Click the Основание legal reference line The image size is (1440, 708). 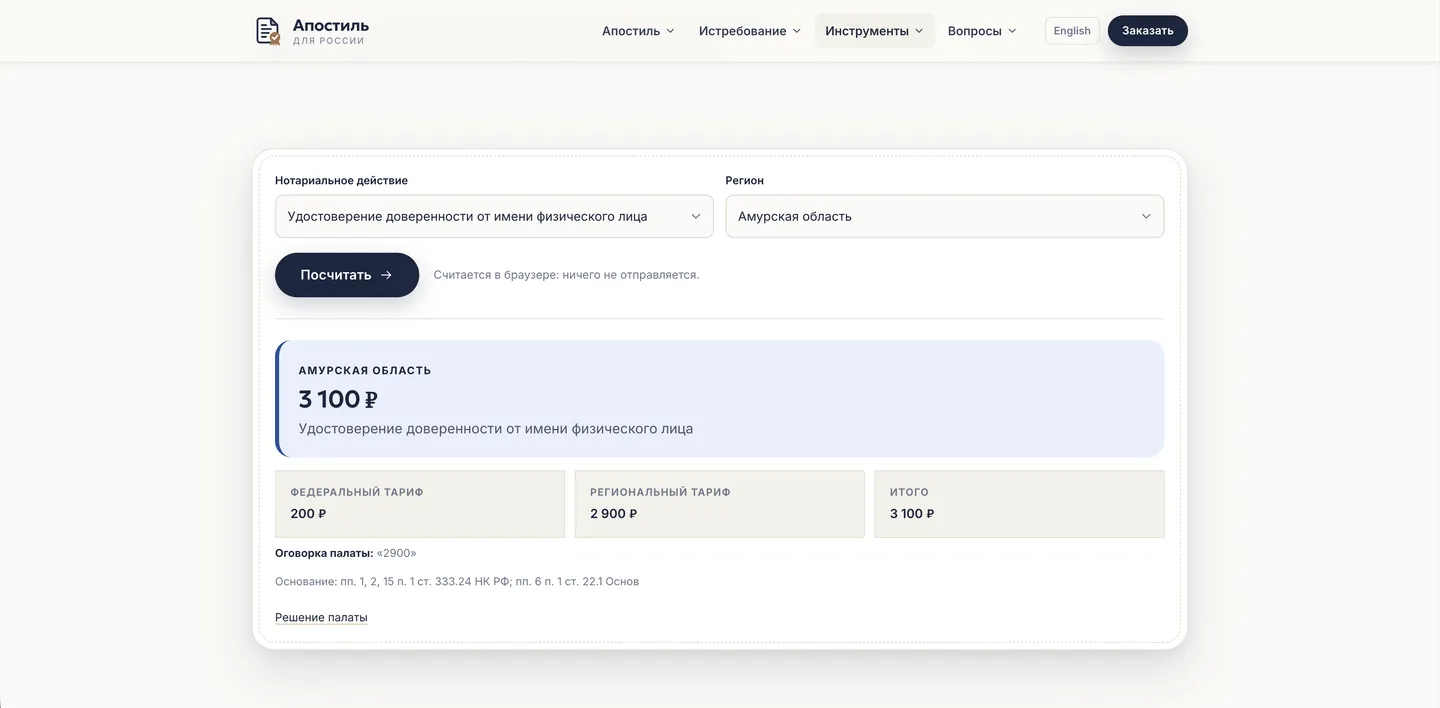(x=457, y=581)
